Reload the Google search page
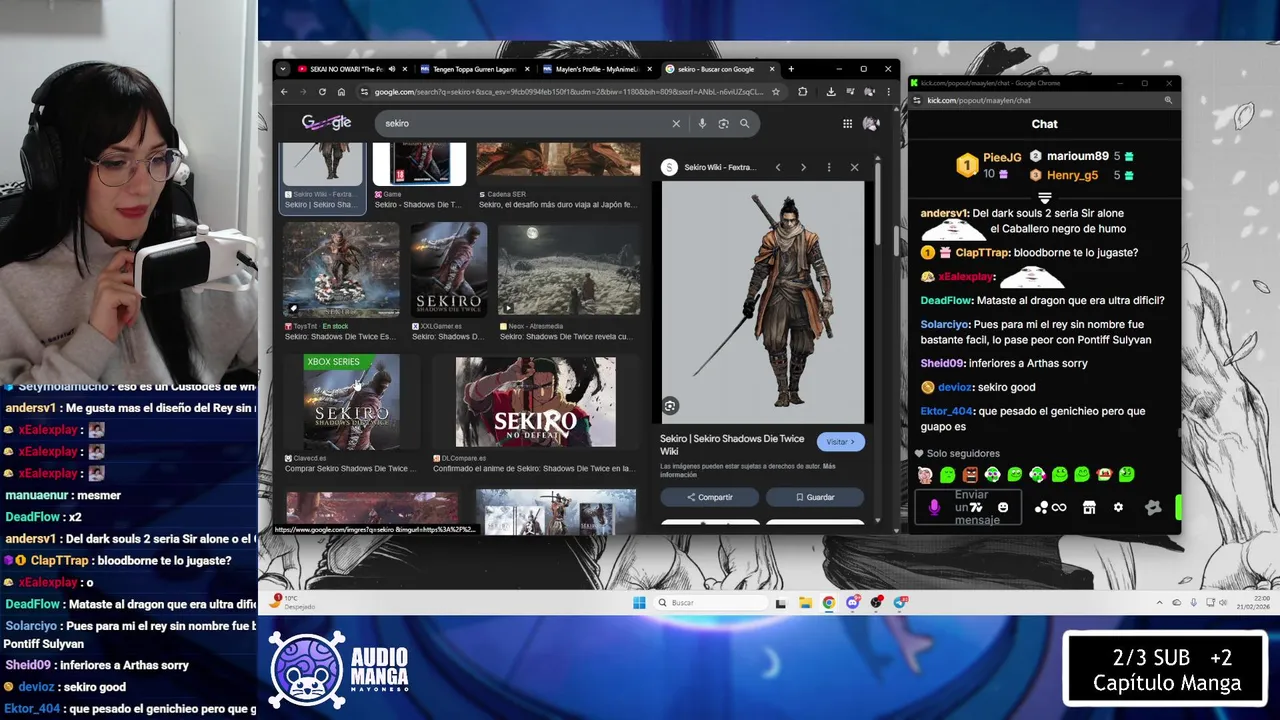1280x720 pixels. [x=322, y=92]
